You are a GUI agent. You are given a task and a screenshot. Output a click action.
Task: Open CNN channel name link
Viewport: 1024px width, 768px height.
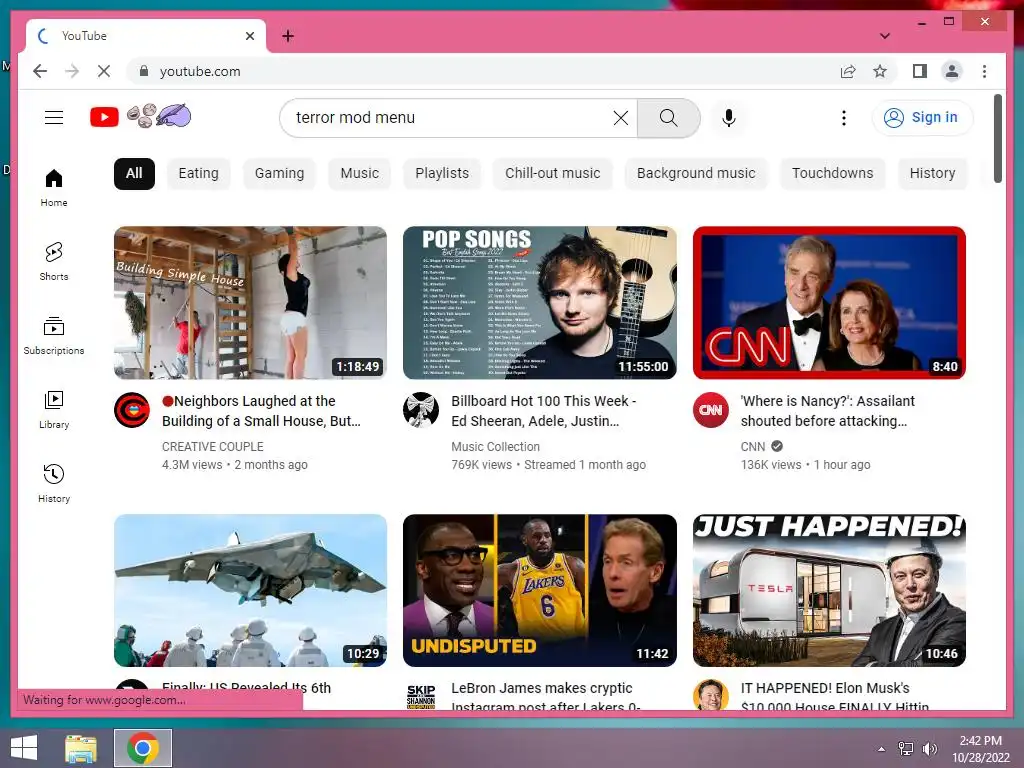click(x=753, y=447)
